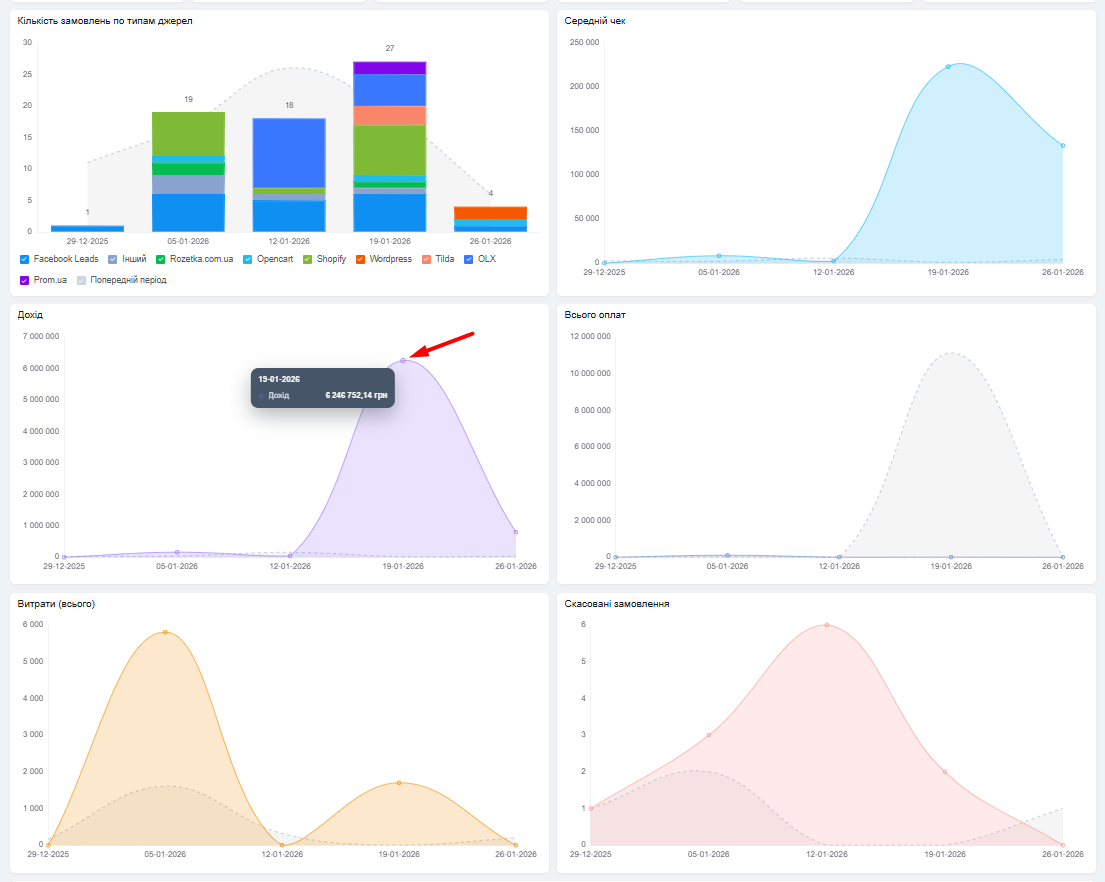Select Скасовані замовлення peak at 12-01-2026
Image resolution: width=1105 pixels, height=882 pixels.
coord(827,625)
